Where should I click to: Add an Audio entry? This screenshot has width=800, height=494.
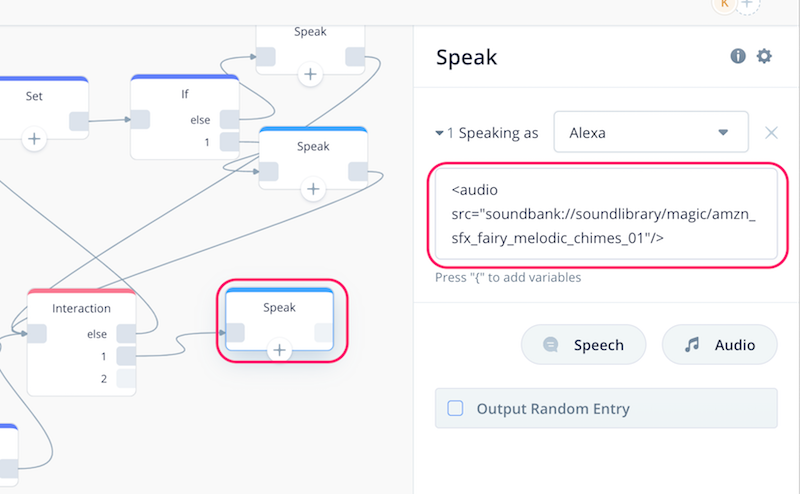(x=719, y=345)
